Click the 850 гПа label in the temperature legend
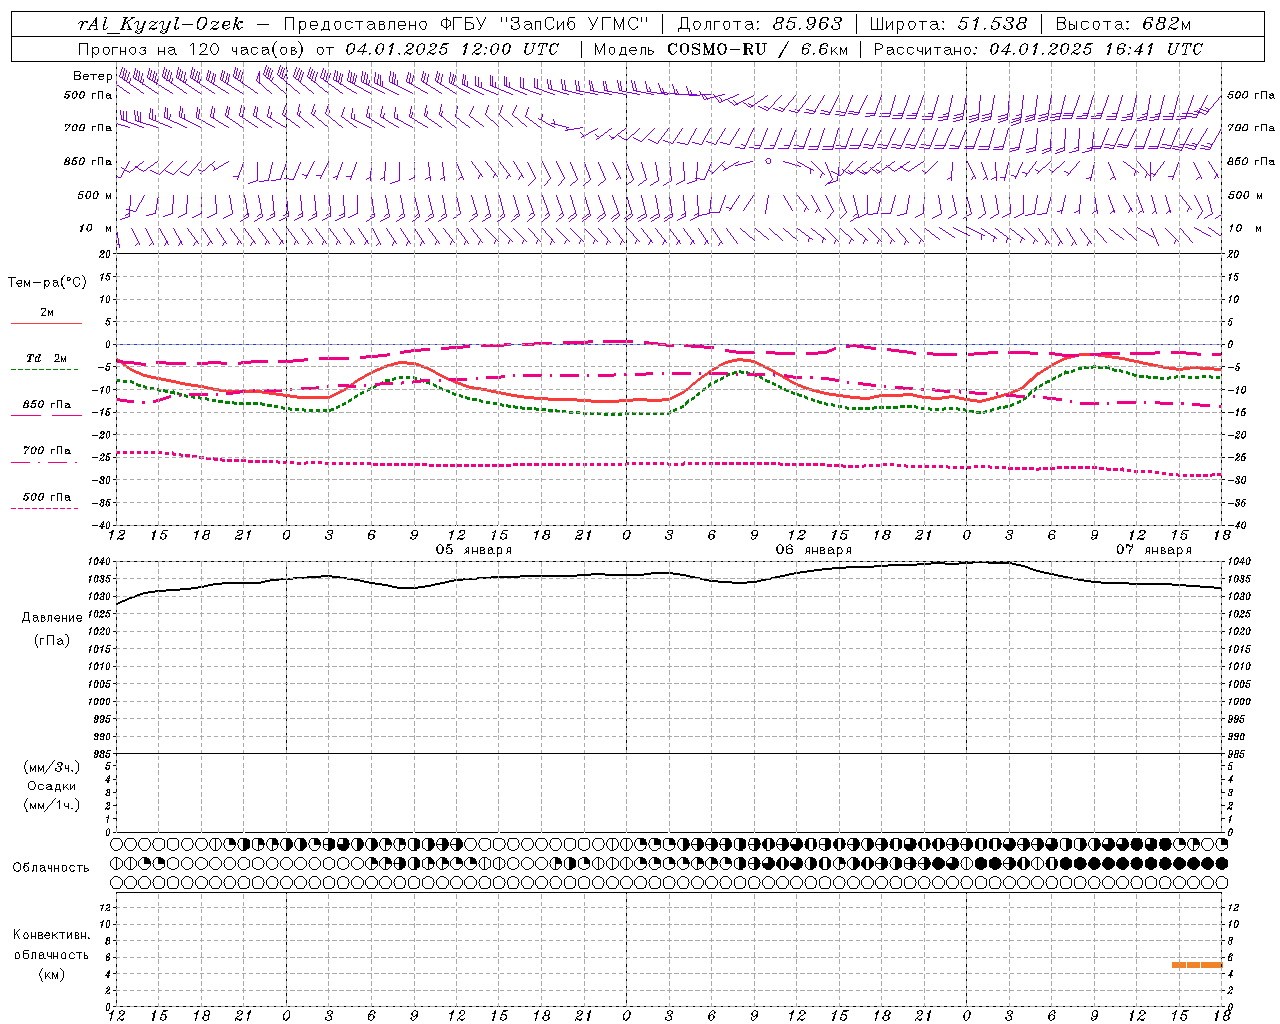The height and width of the screenshot is (1024, 1280). [x=47, y=405]
